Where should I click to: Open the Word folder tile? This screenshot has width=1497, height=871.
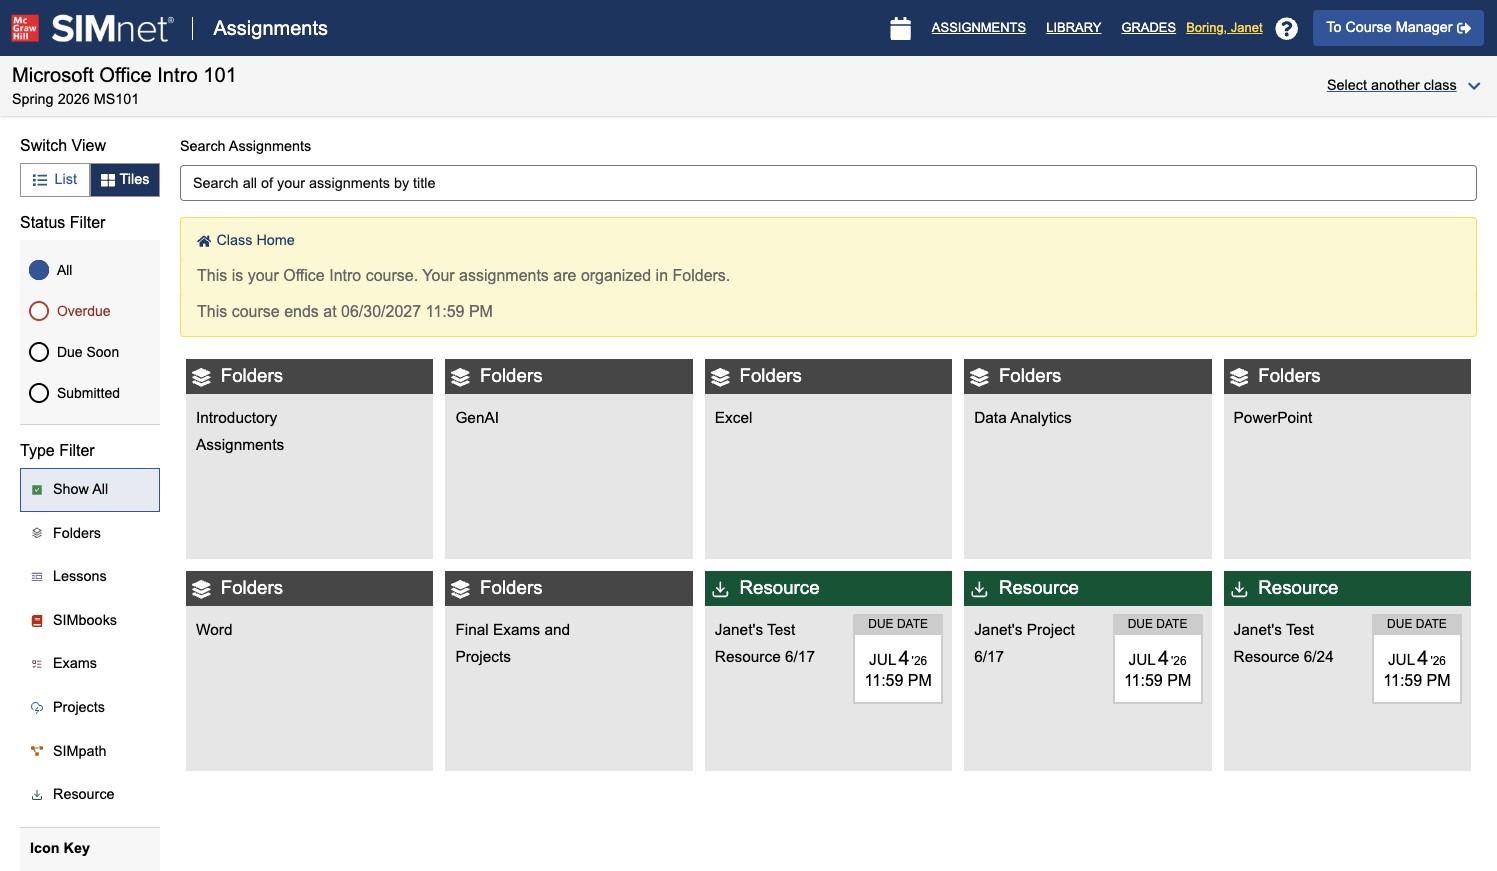pos(309,671)
